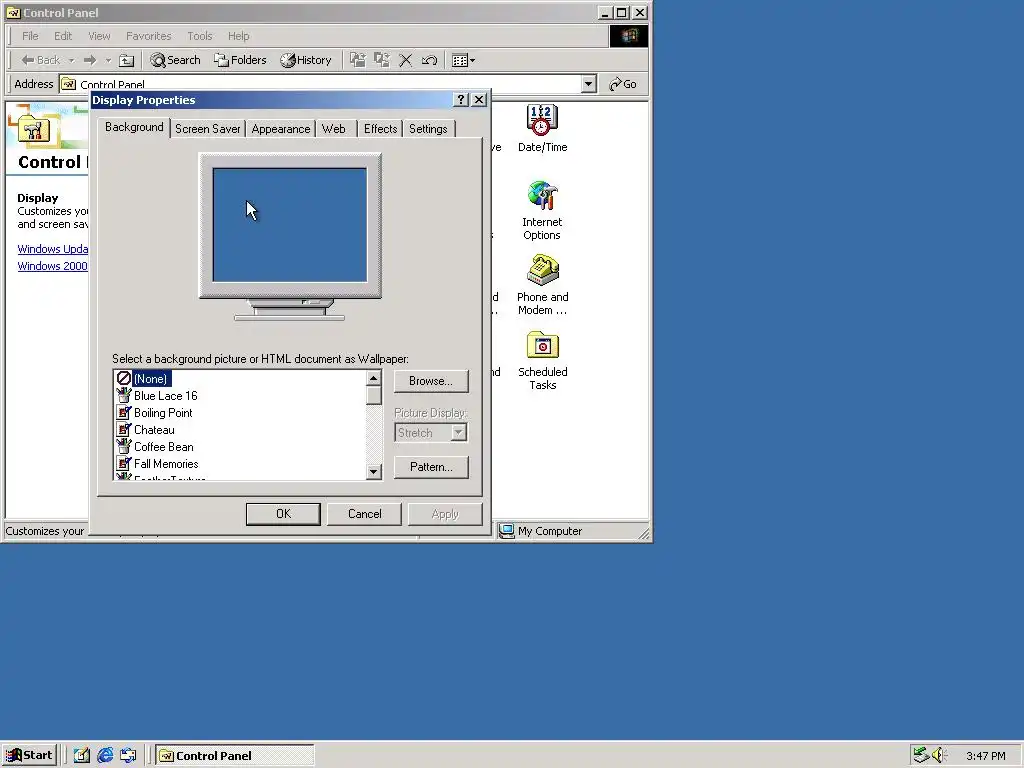
Task: Click the volume speaker tray icon
Action: click(x=939, y=755)
